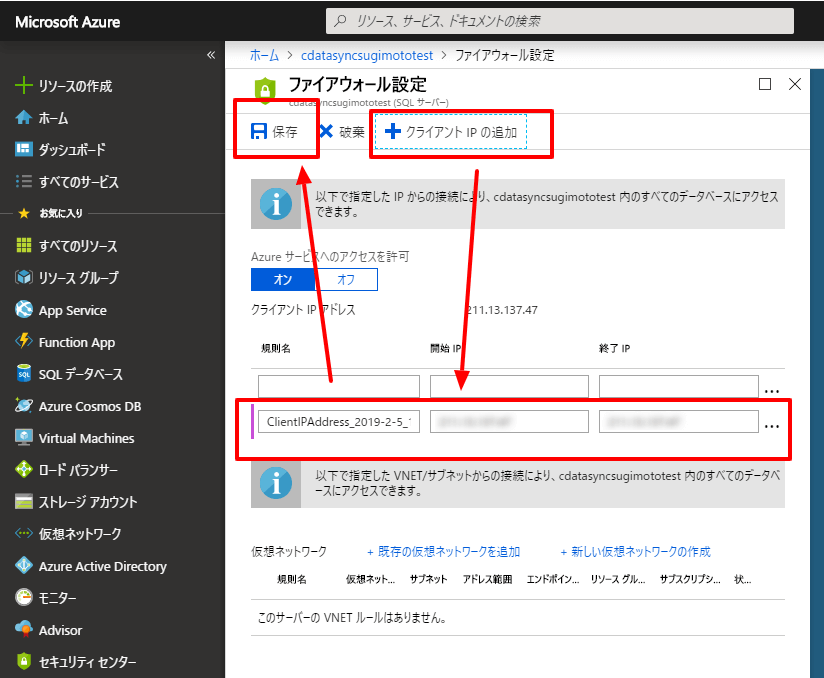Click the Microsoft Azure logo text

[67, 22]
